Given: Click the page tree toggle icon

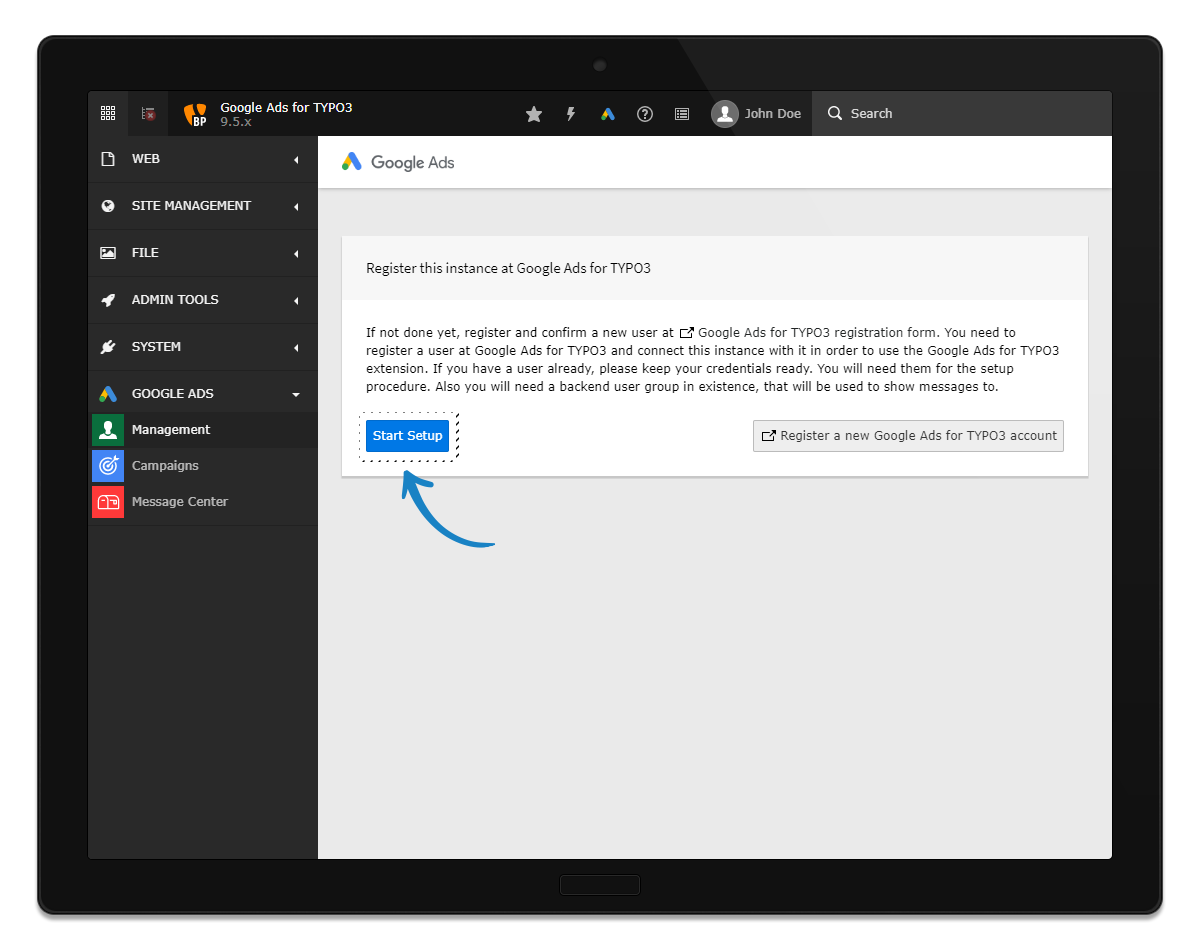Looking at the screenshot, I should (x=148, y=114).
